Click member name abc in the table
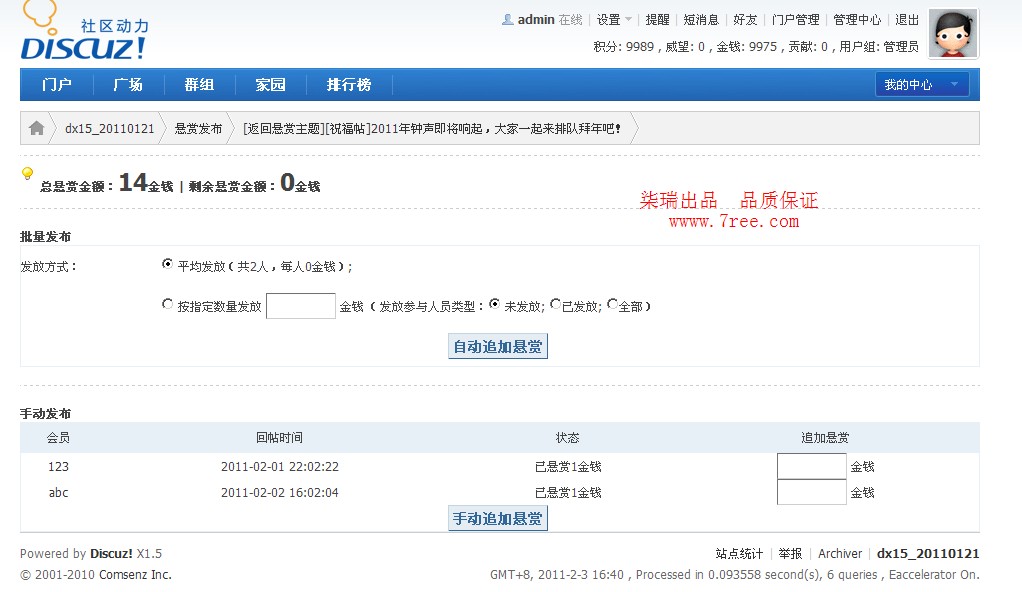 pyautogui.click(x=58, y=492)
